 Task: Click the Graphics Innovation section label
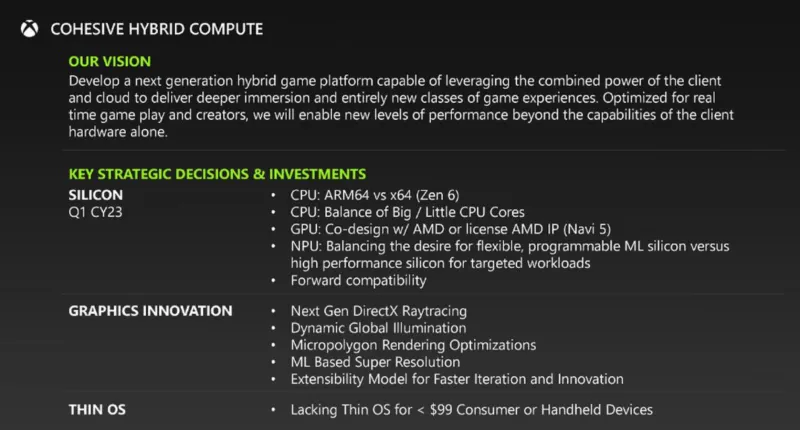[x=150, y=311]
